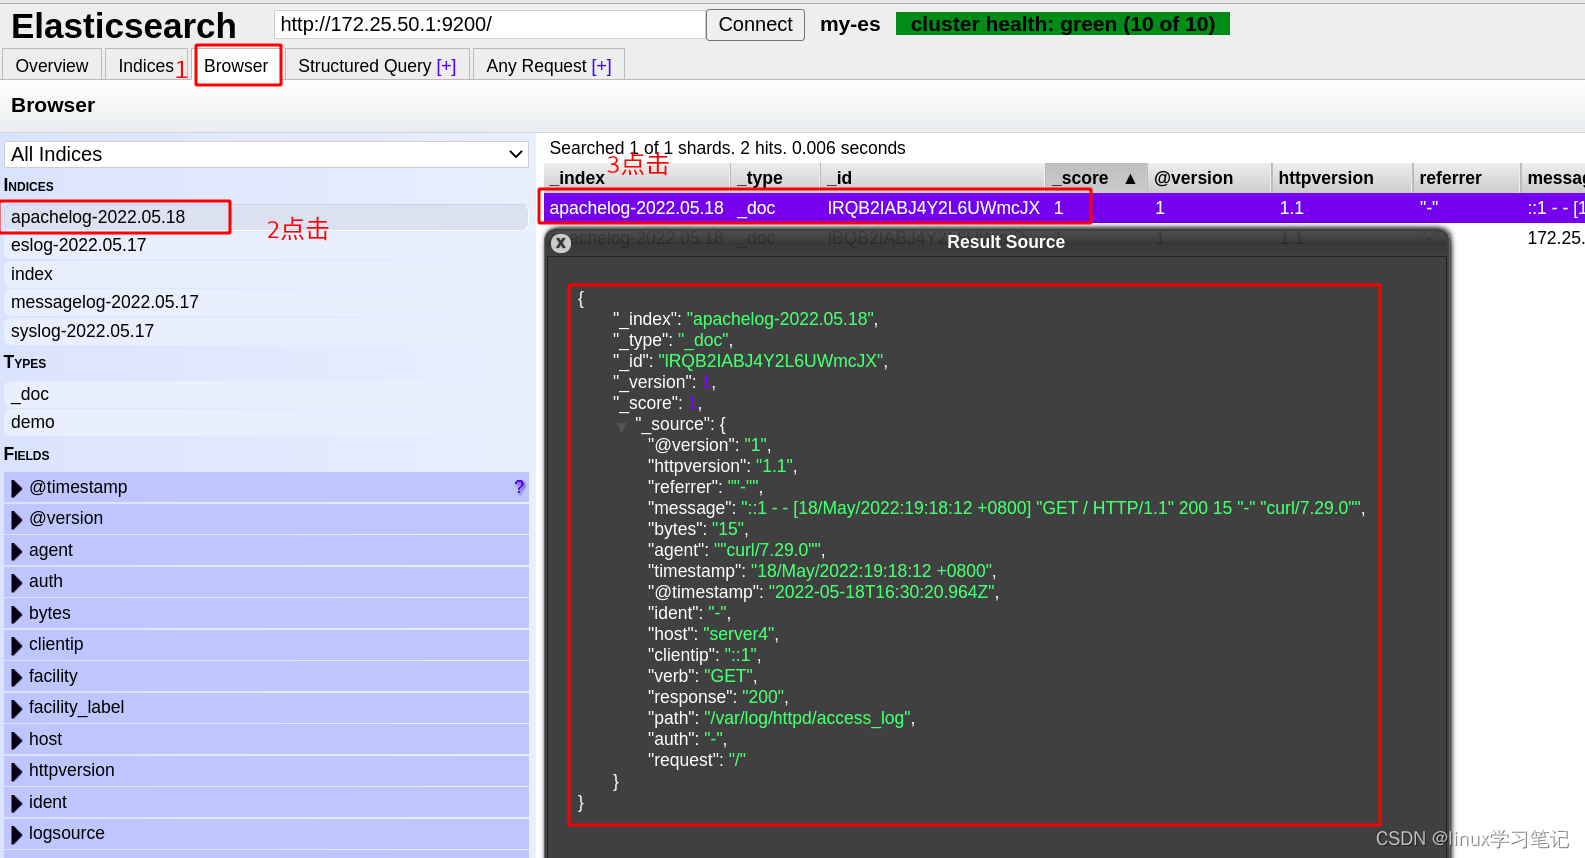Sort results by _index column header
The width and height of the screenshot is (1585, 858).
pyautogui.click(x=638, y=178)
